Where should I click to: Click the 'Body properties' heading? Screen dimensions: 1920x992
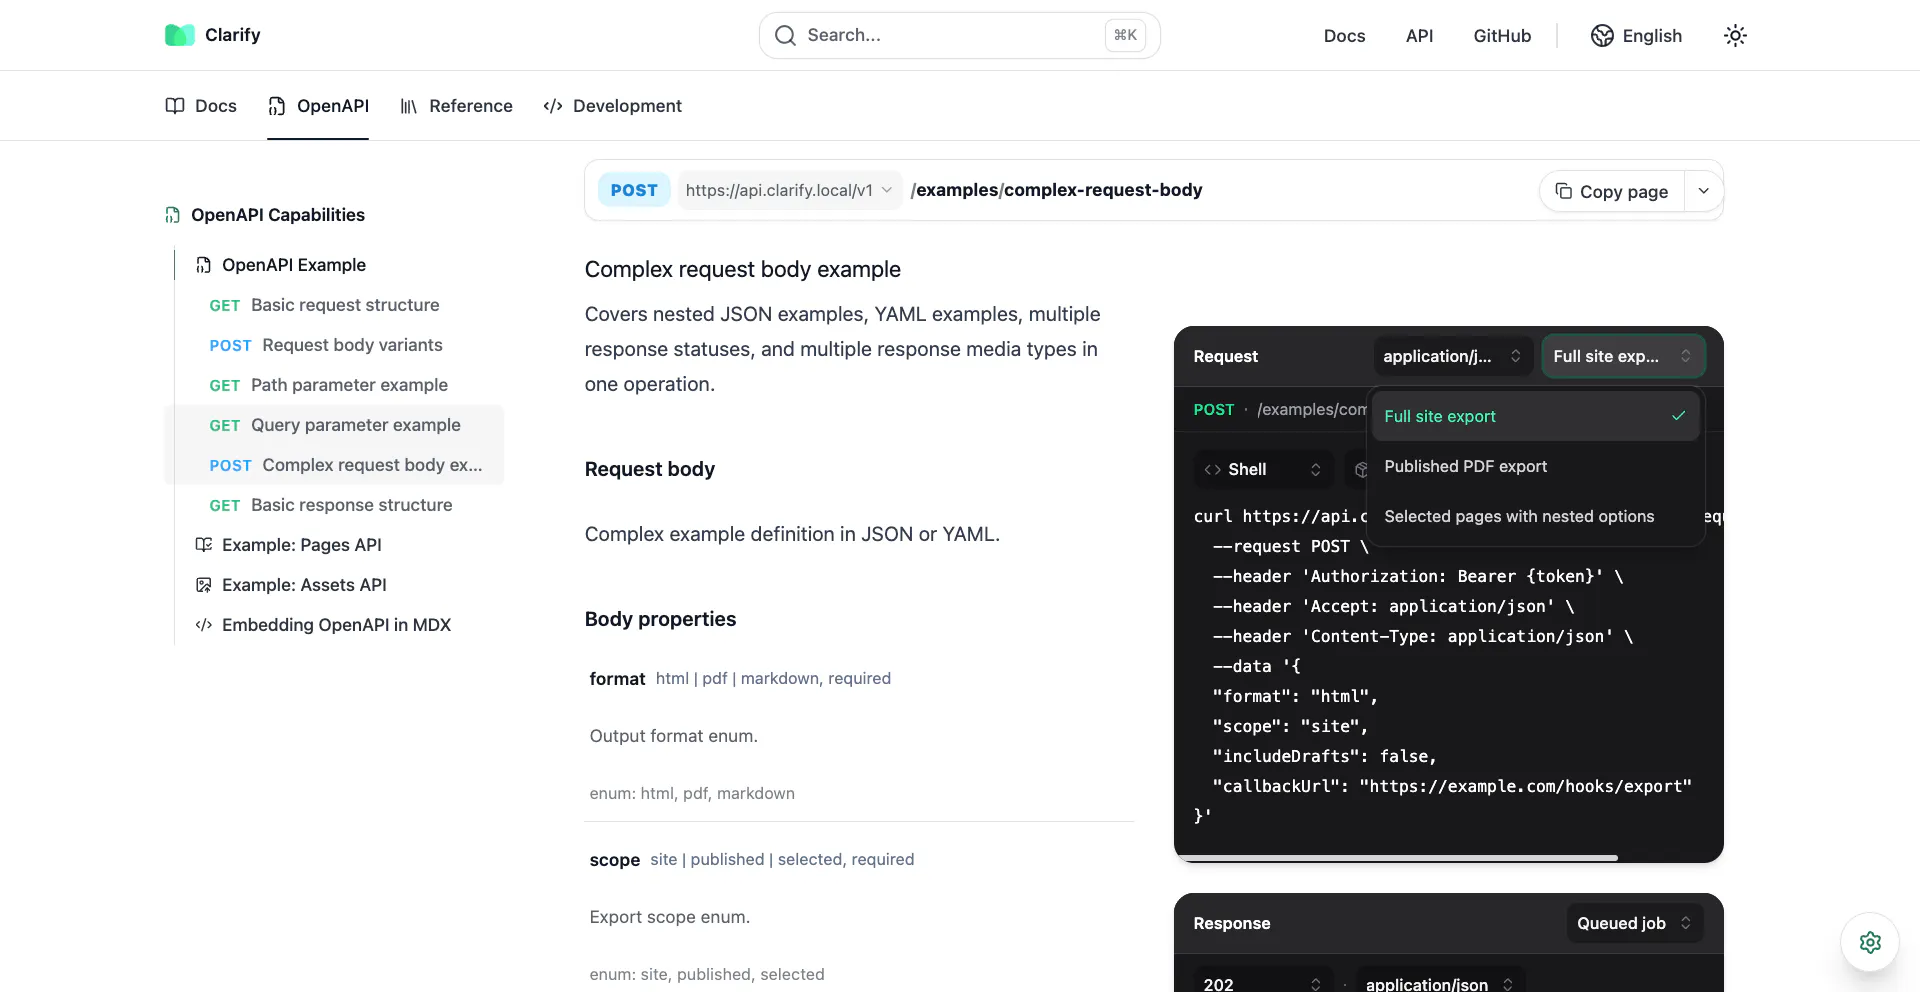click(660, 619)
